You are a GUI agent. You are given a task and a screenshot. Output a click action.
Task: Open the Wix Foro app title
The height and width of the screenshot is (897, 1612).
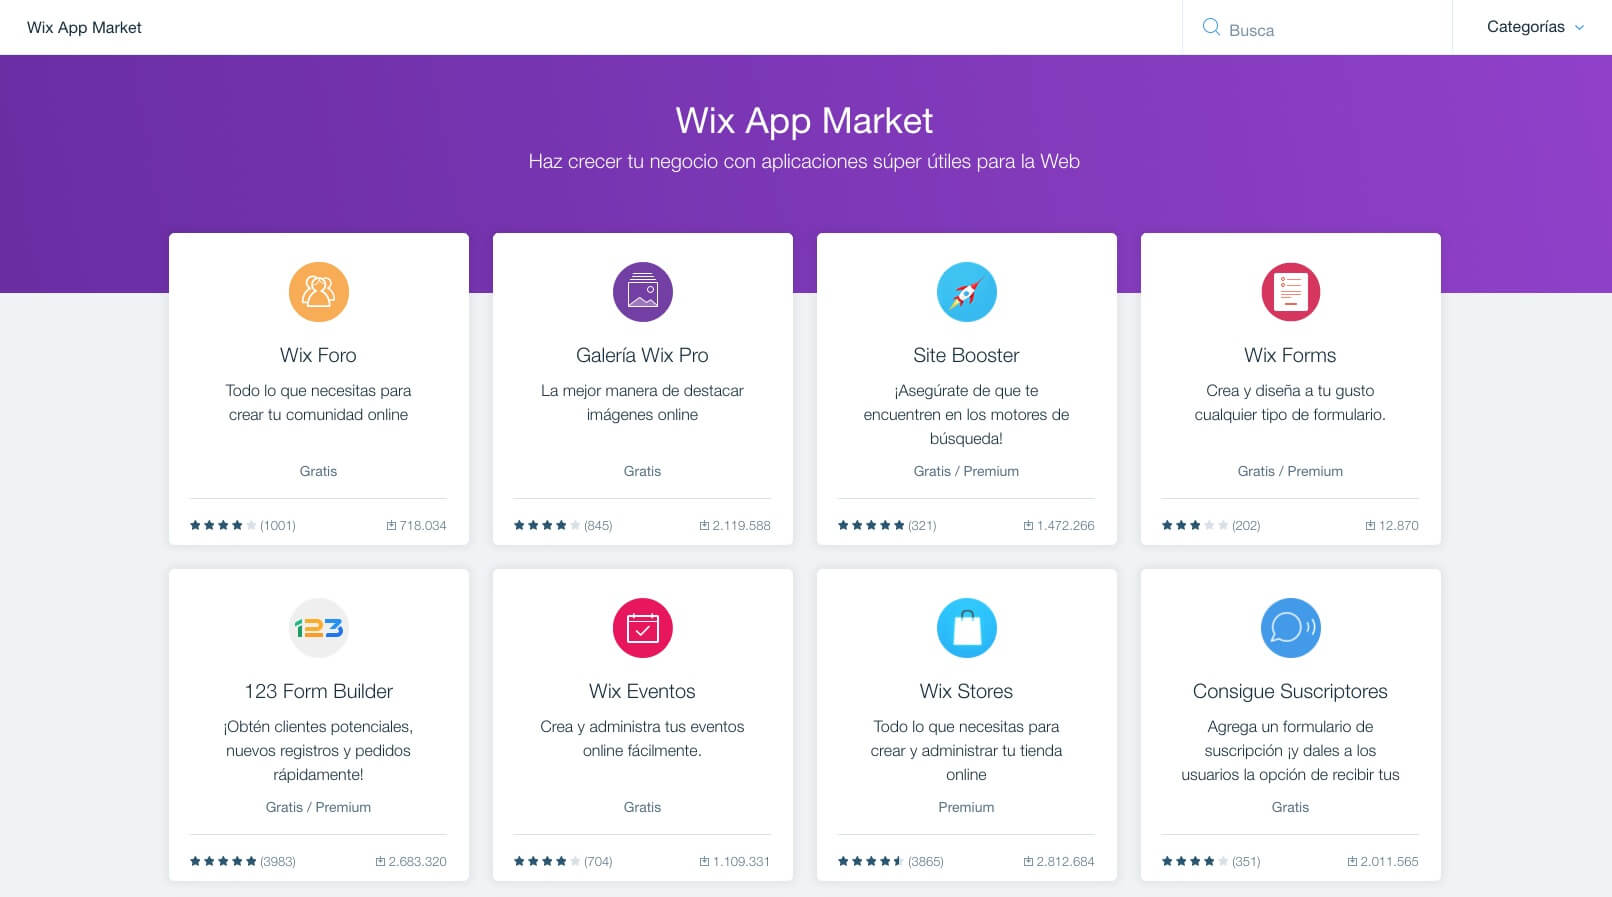tap(318, 355)
